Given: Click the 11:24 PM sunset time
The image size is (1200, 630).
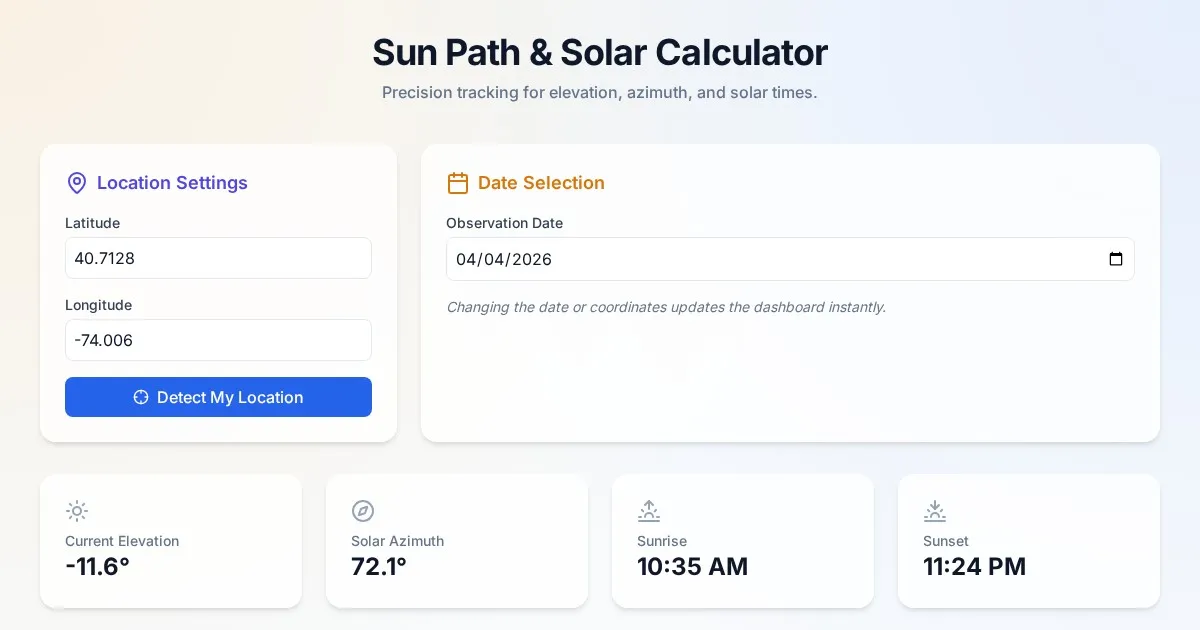Looking at the screenshot, I should tap(974, 566).
